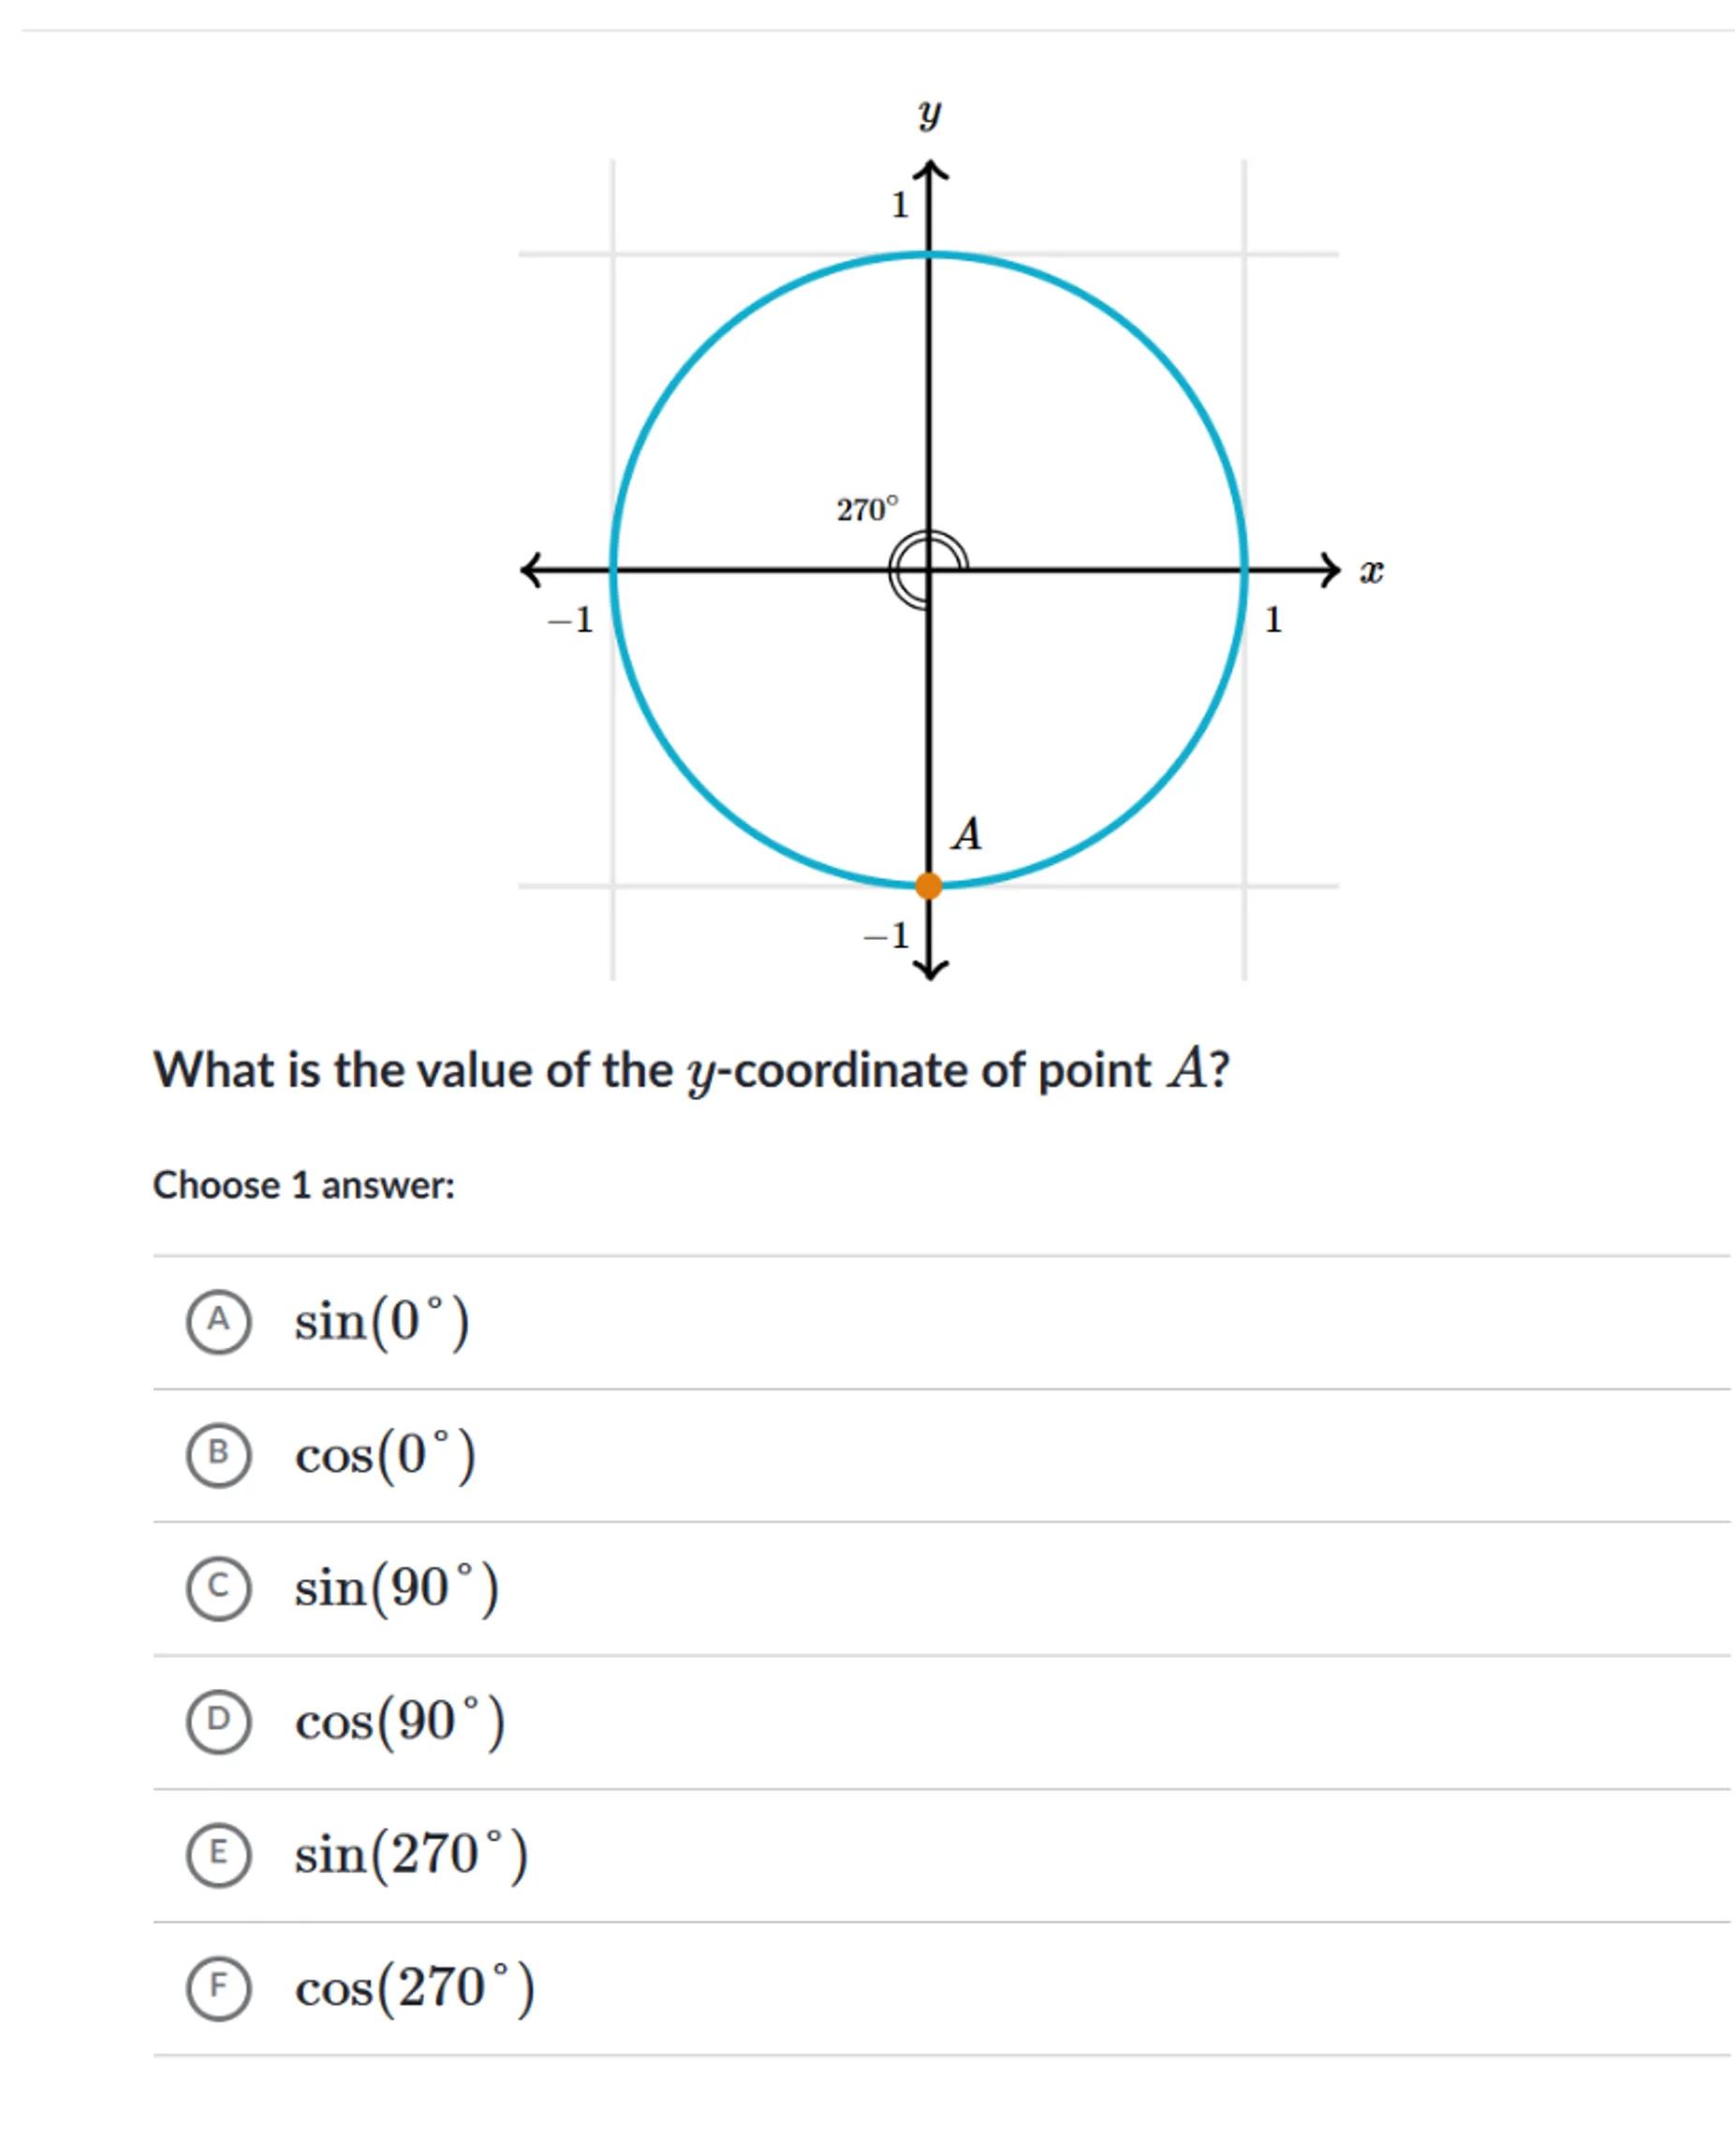This screenshot has width=1735, height=2156.
Task: Choose radio option E, sin(270°)
Action: [218, 1853]
